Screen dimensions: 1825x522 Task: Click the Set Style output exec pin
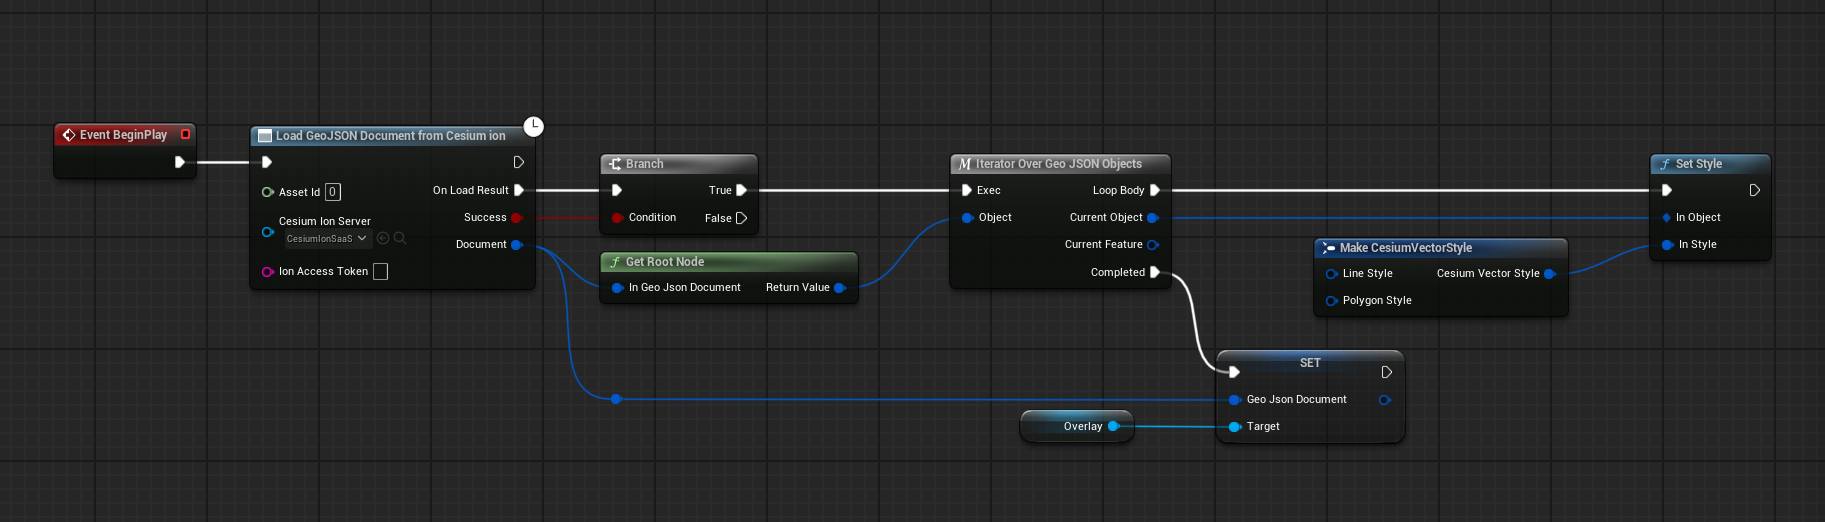[1754, 190]
